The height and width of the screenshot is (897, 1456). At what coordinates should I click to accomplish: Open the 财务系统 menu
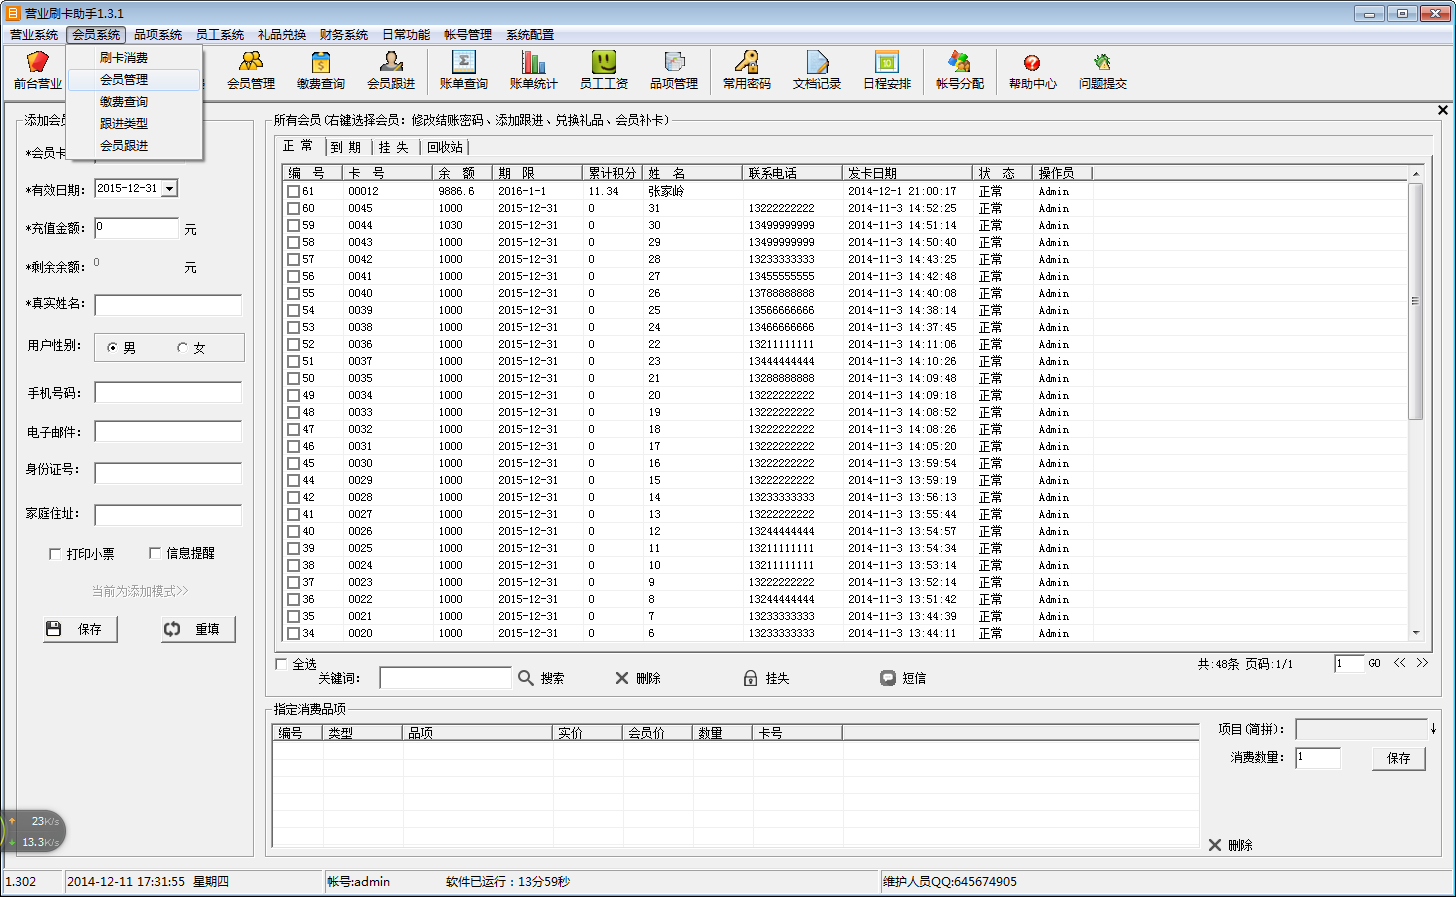[x=344, y=35]
